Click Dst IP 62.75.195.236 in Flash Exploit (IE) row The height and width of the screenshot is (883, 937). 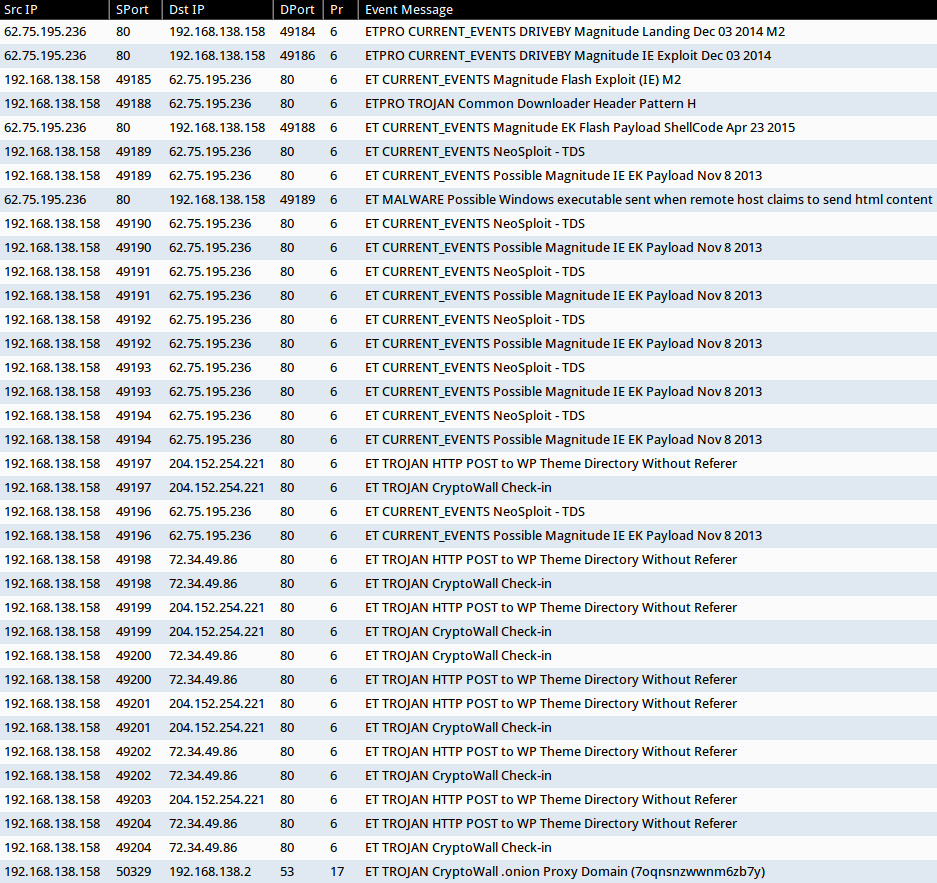pos(210,79)
